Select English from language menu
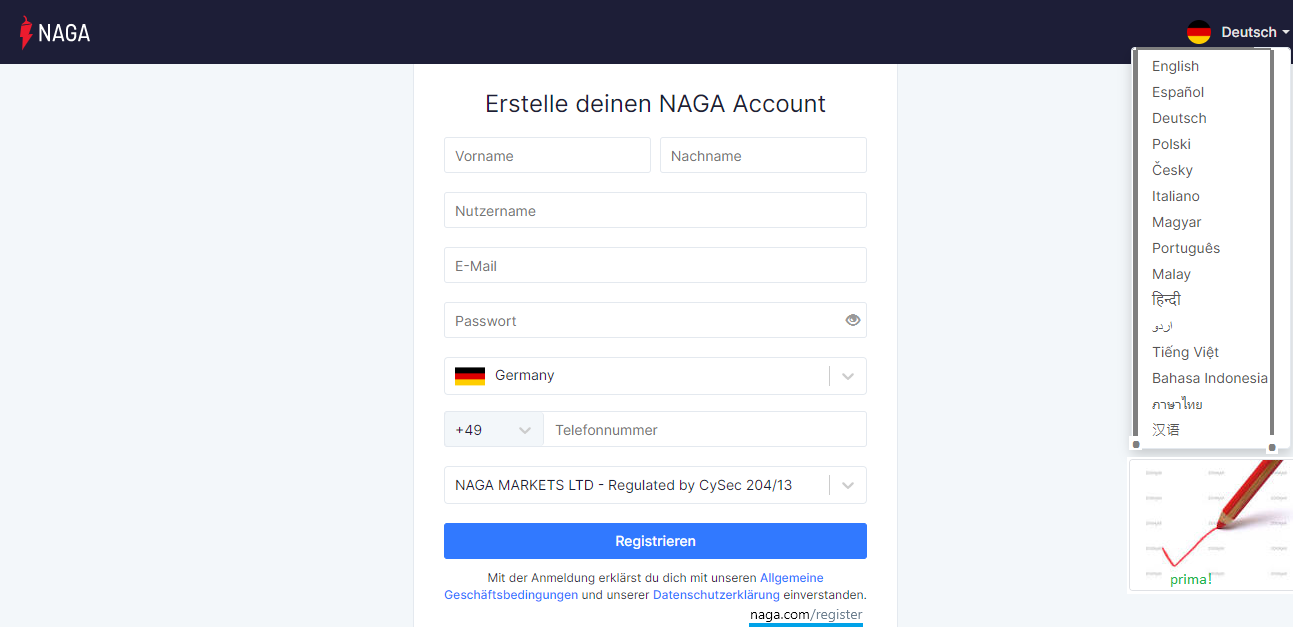 (1175, 66)
